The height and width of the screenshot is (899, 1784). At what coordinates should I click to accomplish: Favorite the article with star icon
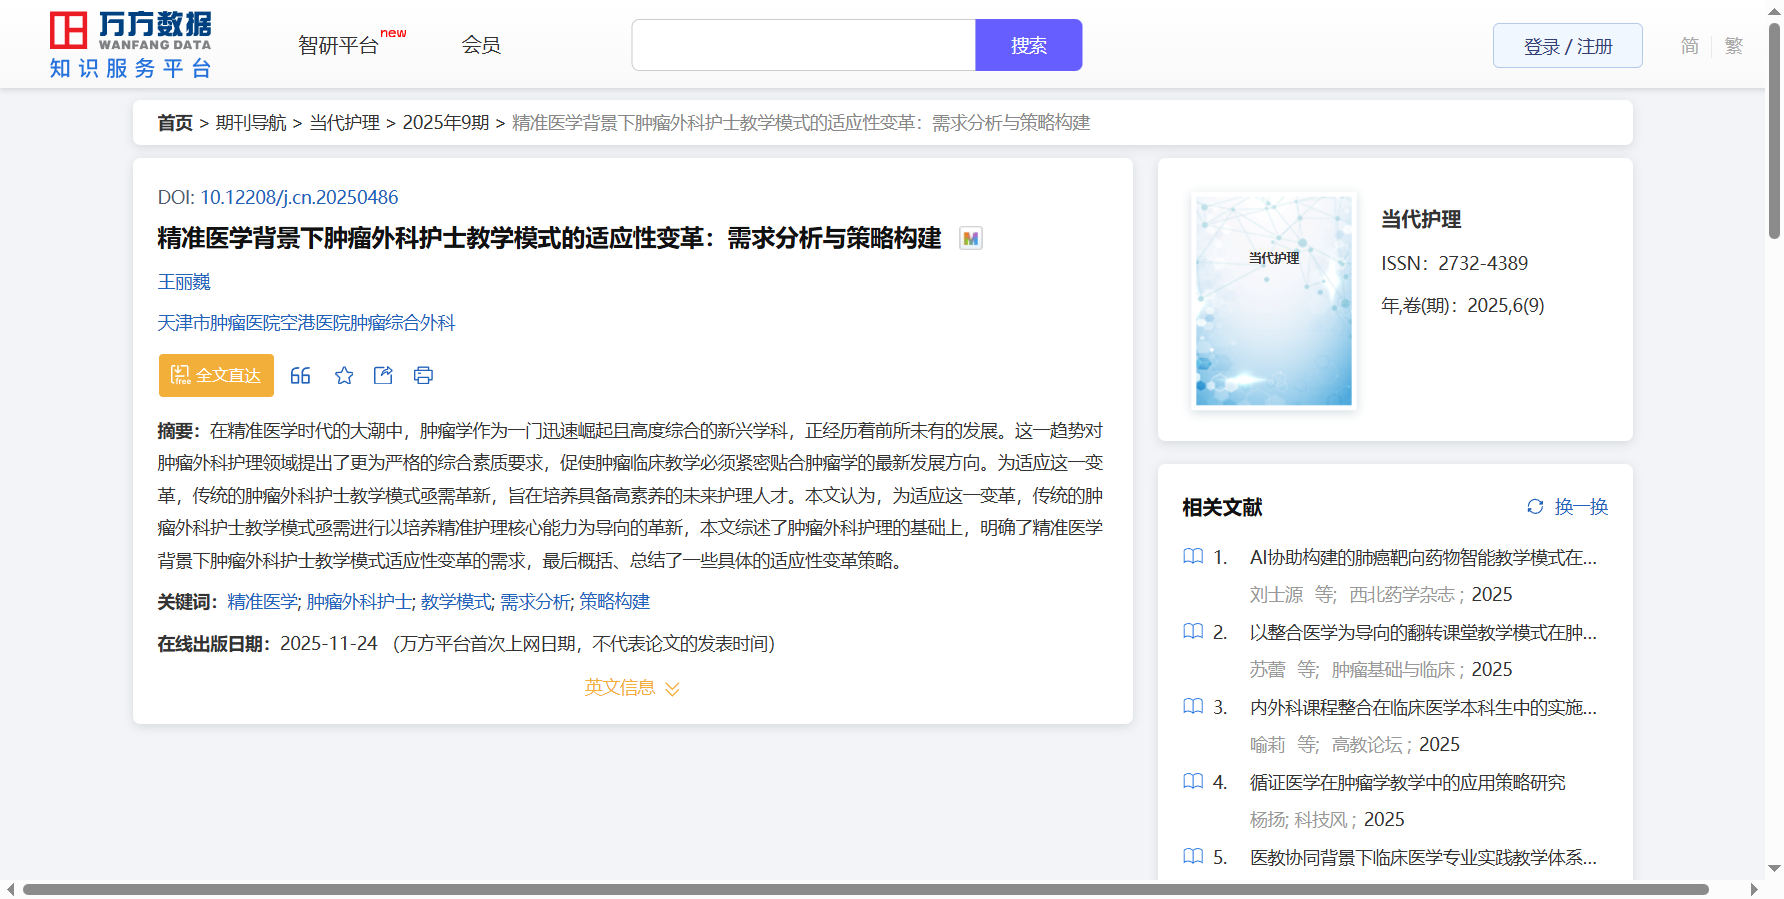click(344, 375)
